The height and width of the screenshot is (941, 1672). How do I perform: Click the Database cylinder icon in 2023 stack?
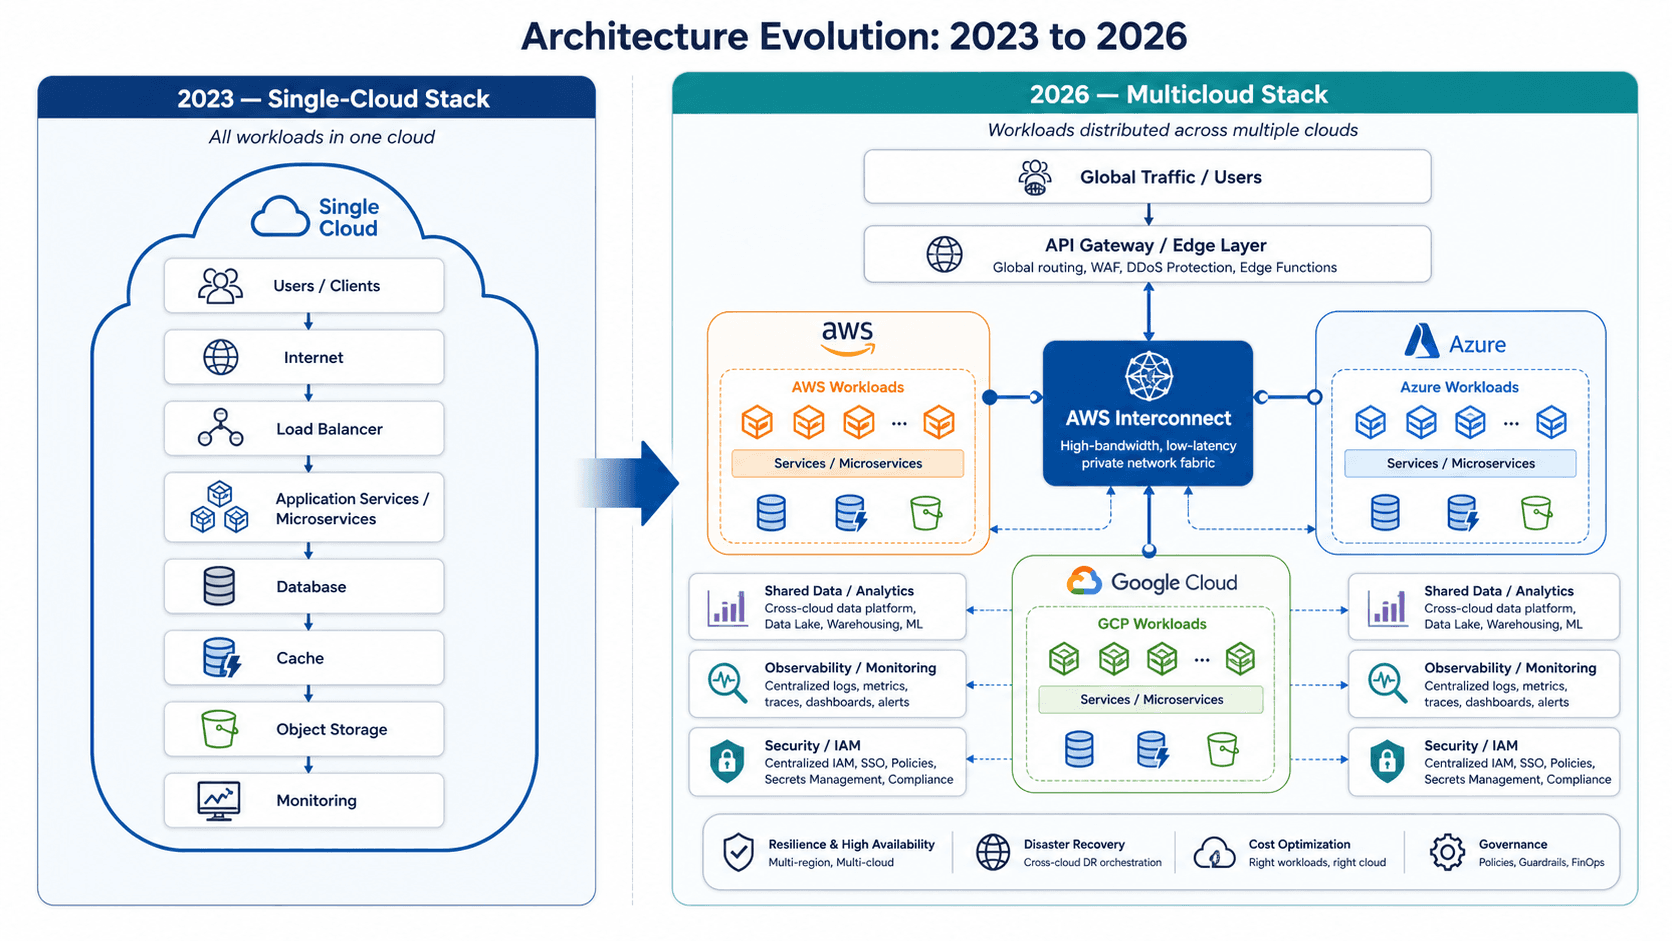pyautogui.click(x=219, y=586)
